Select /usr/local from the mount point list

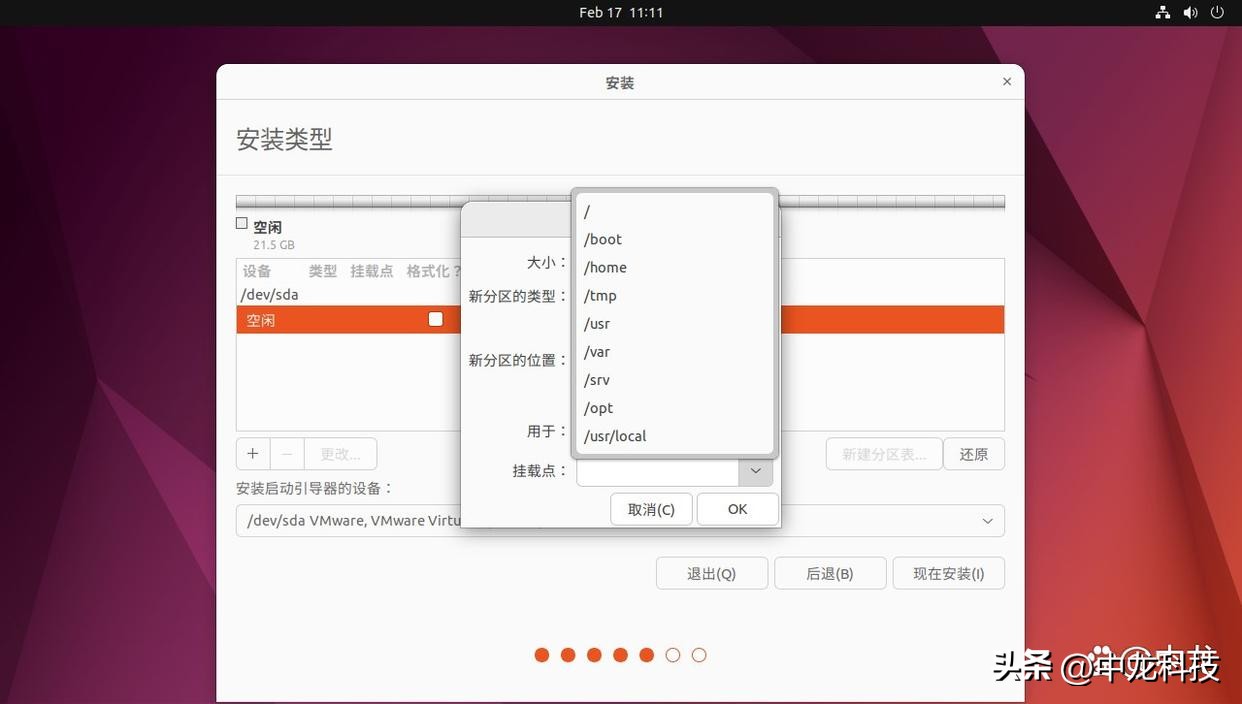pyautogui.click(x=614, y=435)
